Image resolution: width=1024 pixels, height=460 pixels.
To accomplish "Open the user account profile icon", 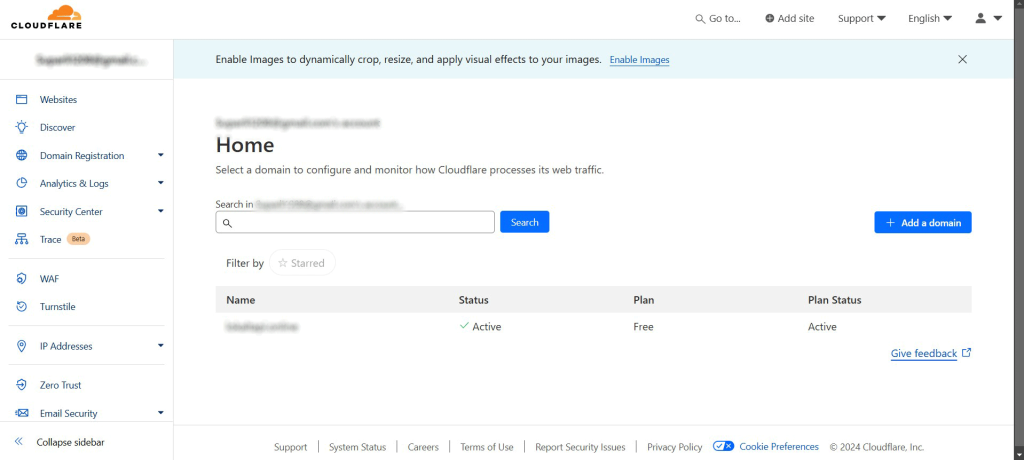I will tap(980, 18).
